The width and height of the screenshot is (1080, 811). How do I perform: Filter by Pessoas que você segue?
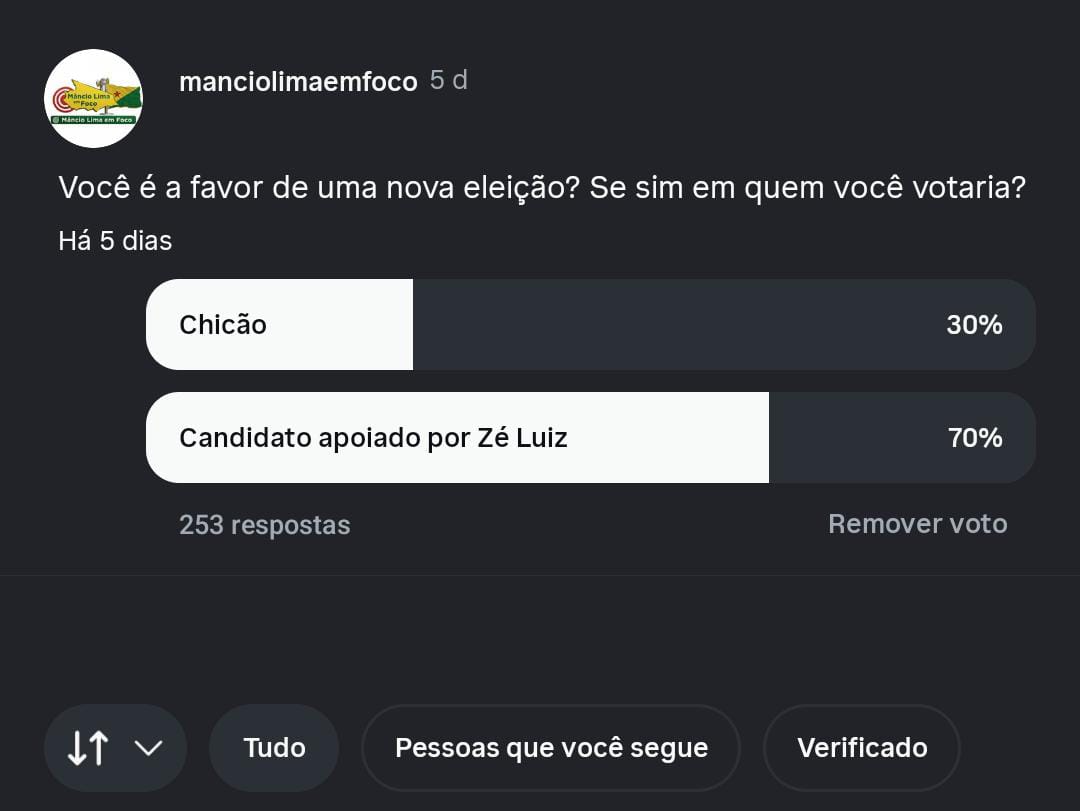coord(551,748)
